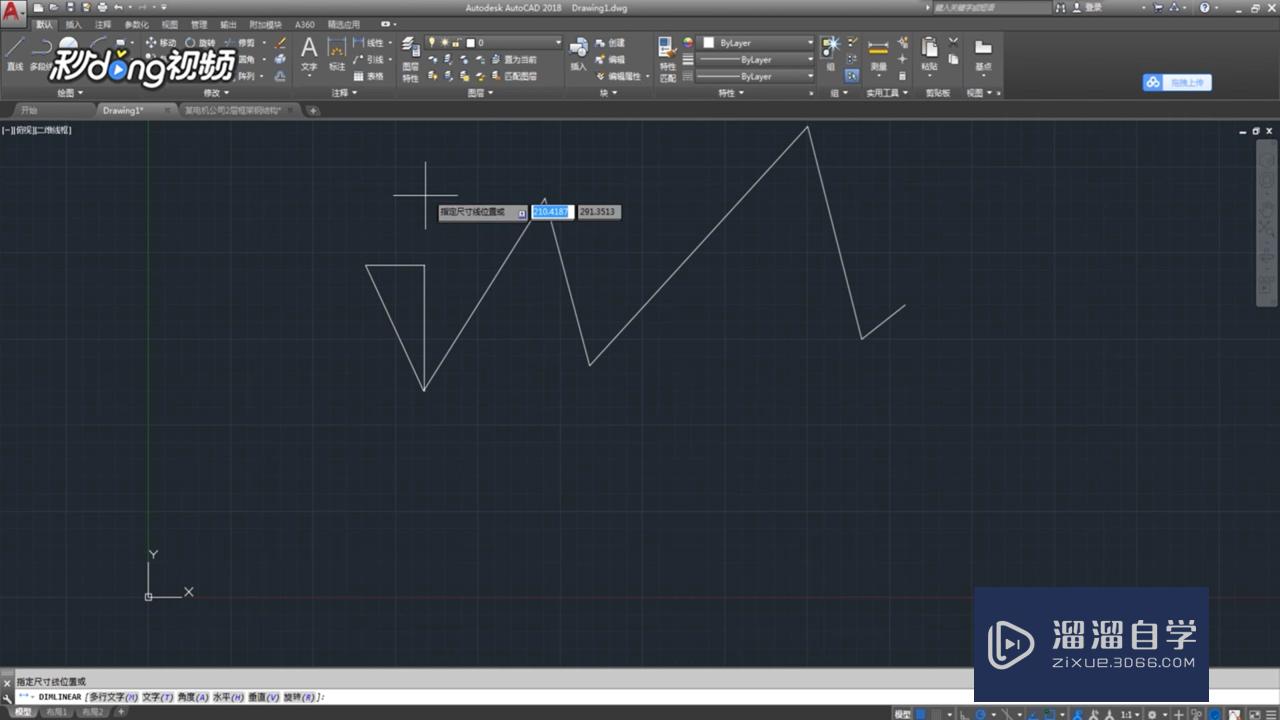Click Match Layer (匹配图层) tool

(513, 76)
